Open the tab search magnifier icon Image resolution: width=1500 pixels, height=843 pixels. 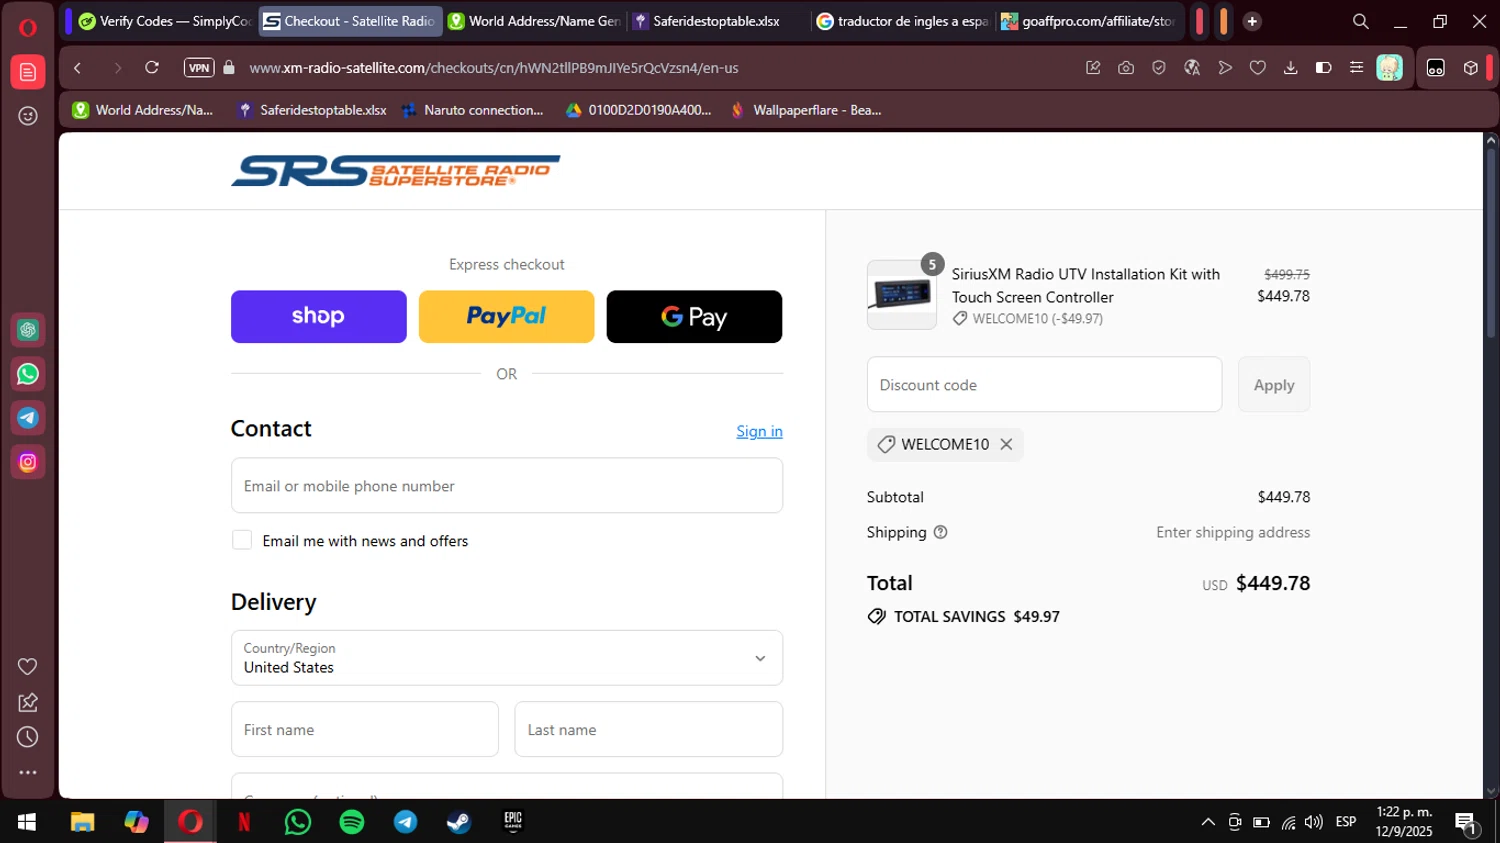point(1360,21)
